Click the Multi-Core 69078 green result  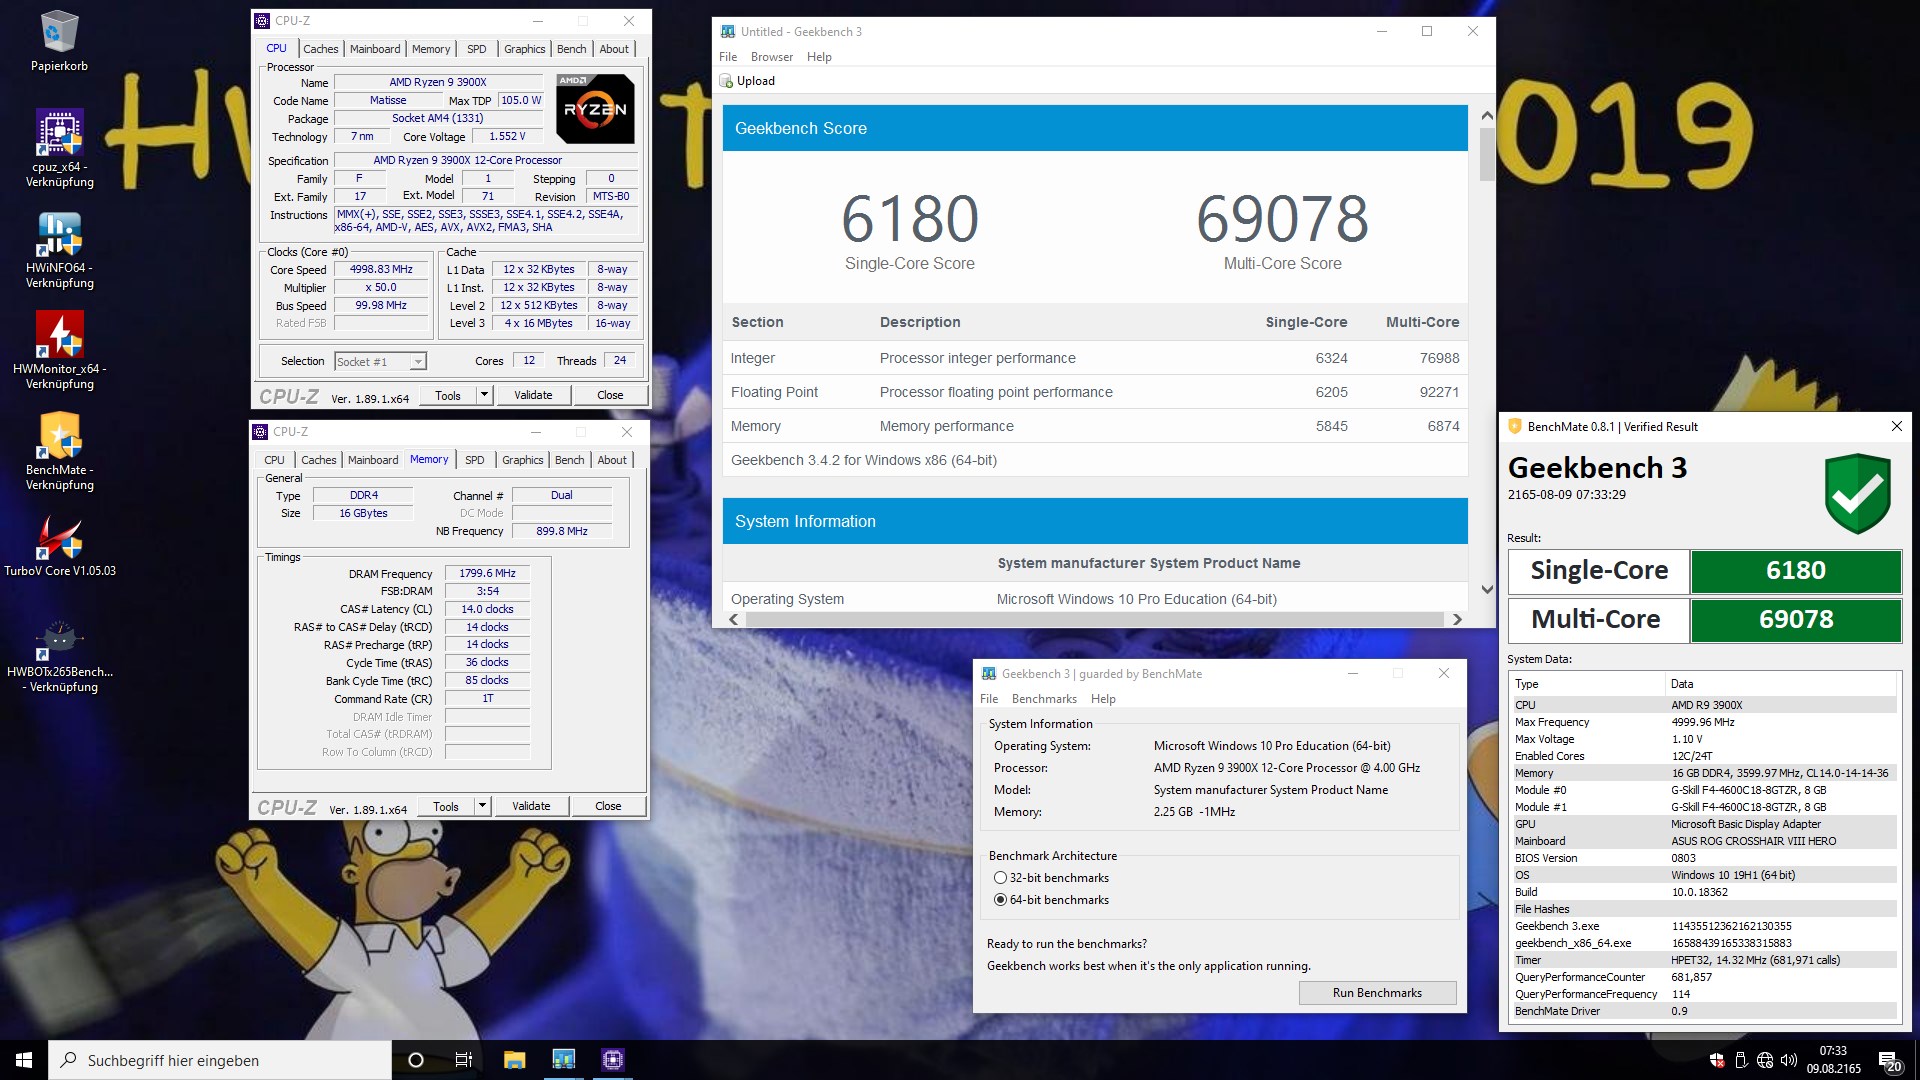(x=1796, y=620)
